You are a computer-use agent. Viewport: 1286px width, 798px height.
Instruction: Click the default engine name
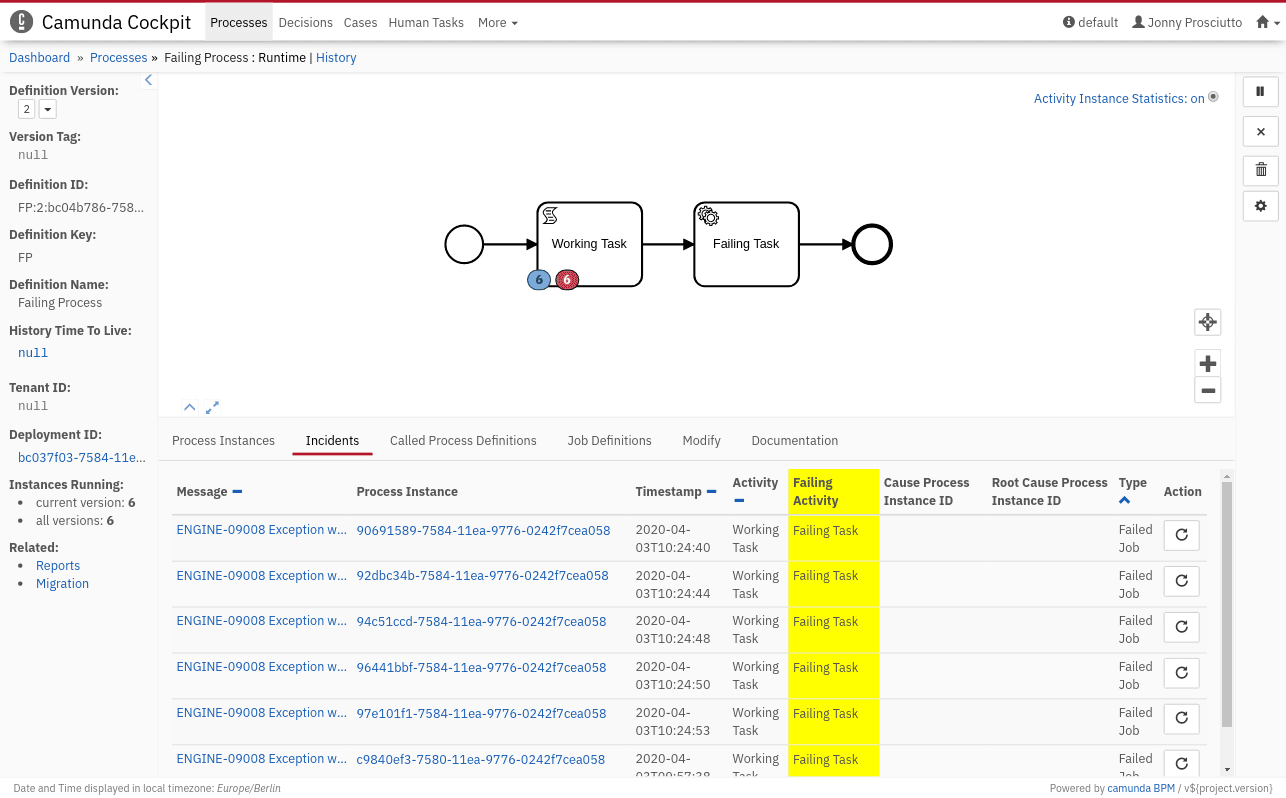(1098, 22)
